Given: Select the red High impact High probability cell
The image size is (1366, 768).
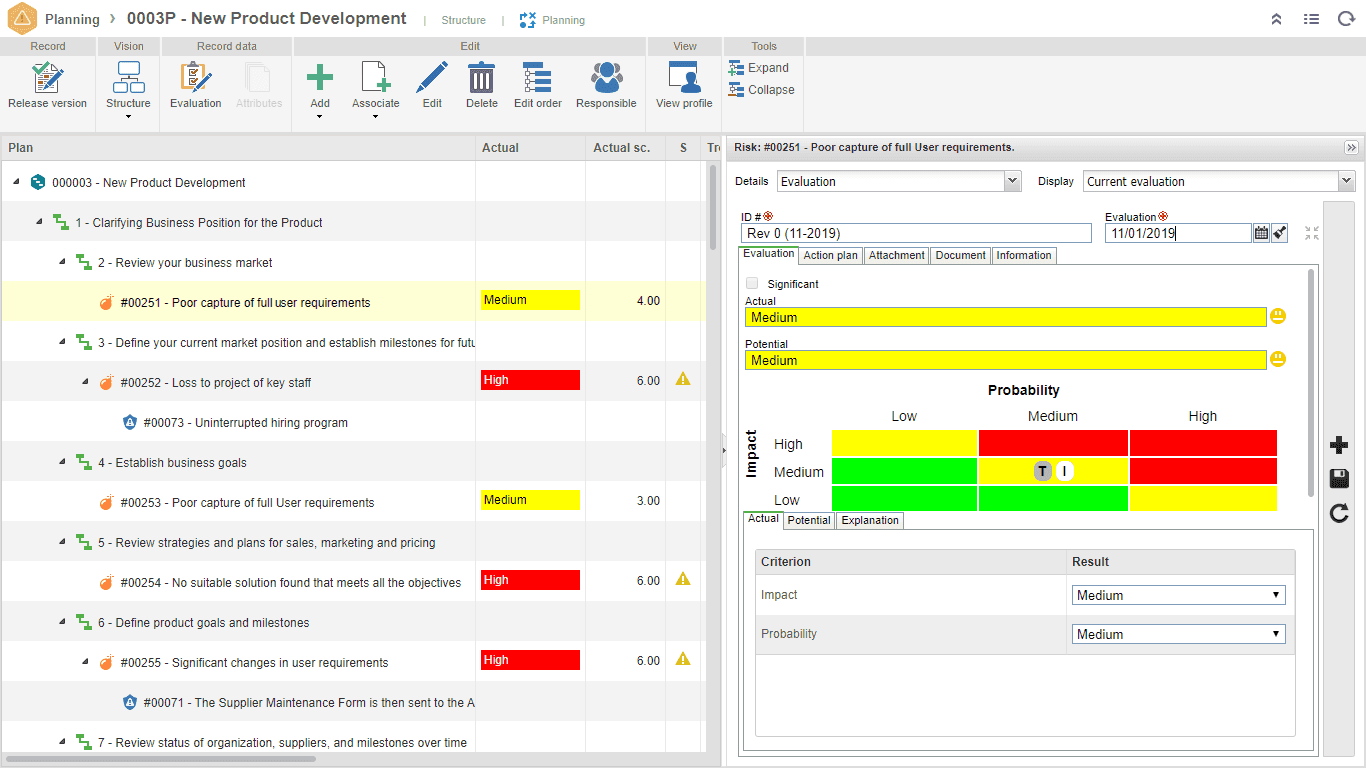Looking at the screenshot, I should click(1203, 443).
